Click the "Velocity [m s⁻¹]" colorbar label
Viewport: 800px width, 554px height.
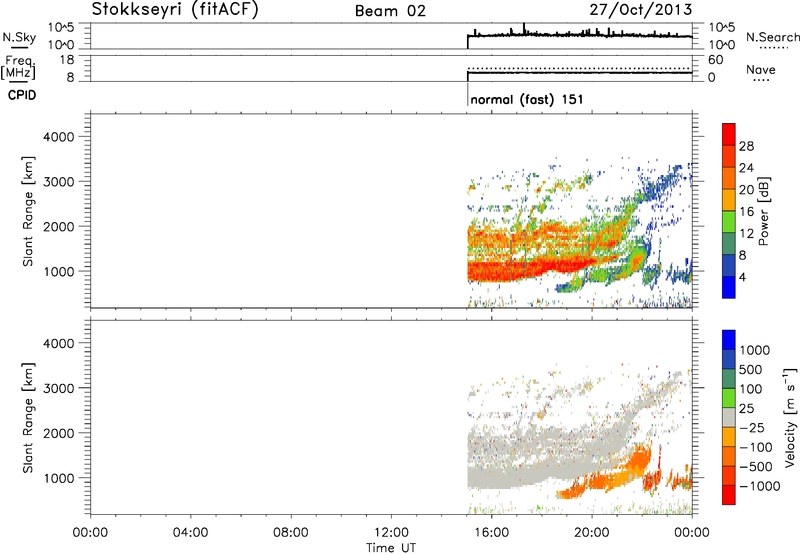(790, 417)
